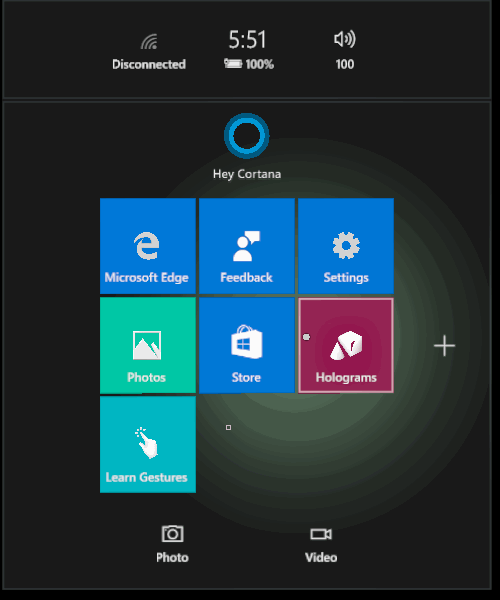Screen dimensions: 500x600
Task: Click the volume value "100"
Action: [x=345, y=64]
